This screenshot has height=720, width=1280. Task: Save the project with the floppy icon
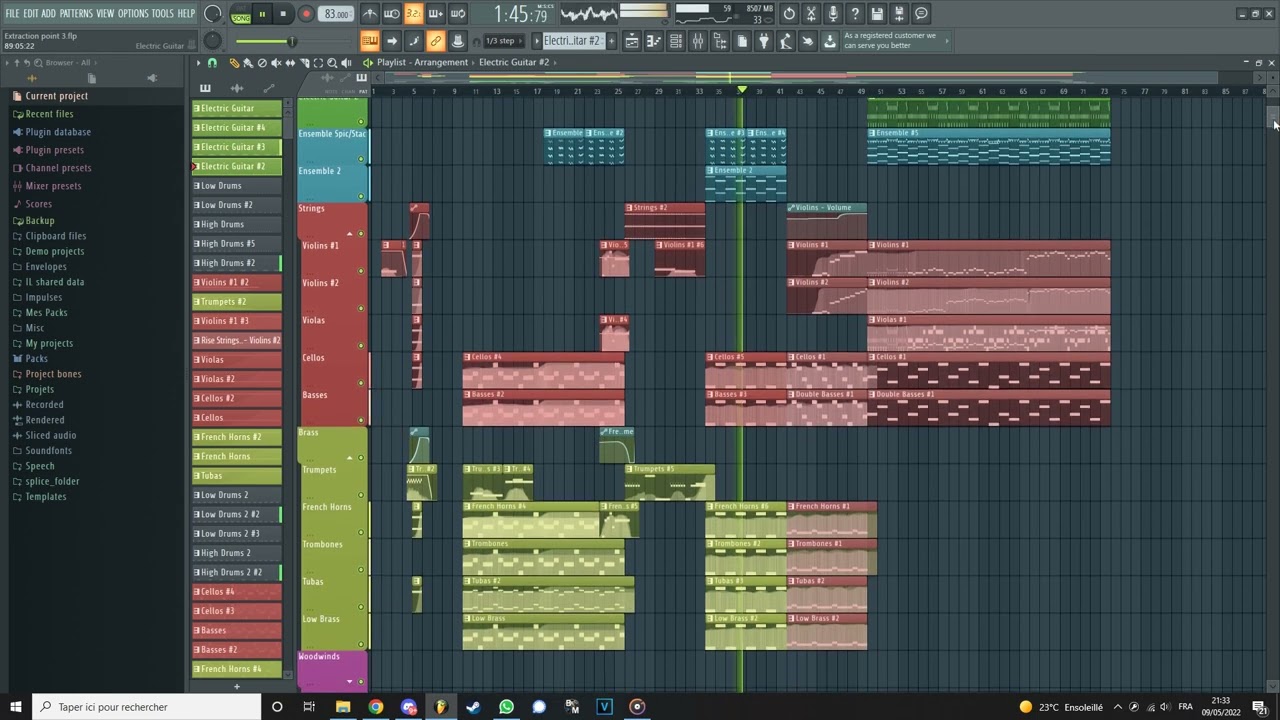[x=877, y=14]
